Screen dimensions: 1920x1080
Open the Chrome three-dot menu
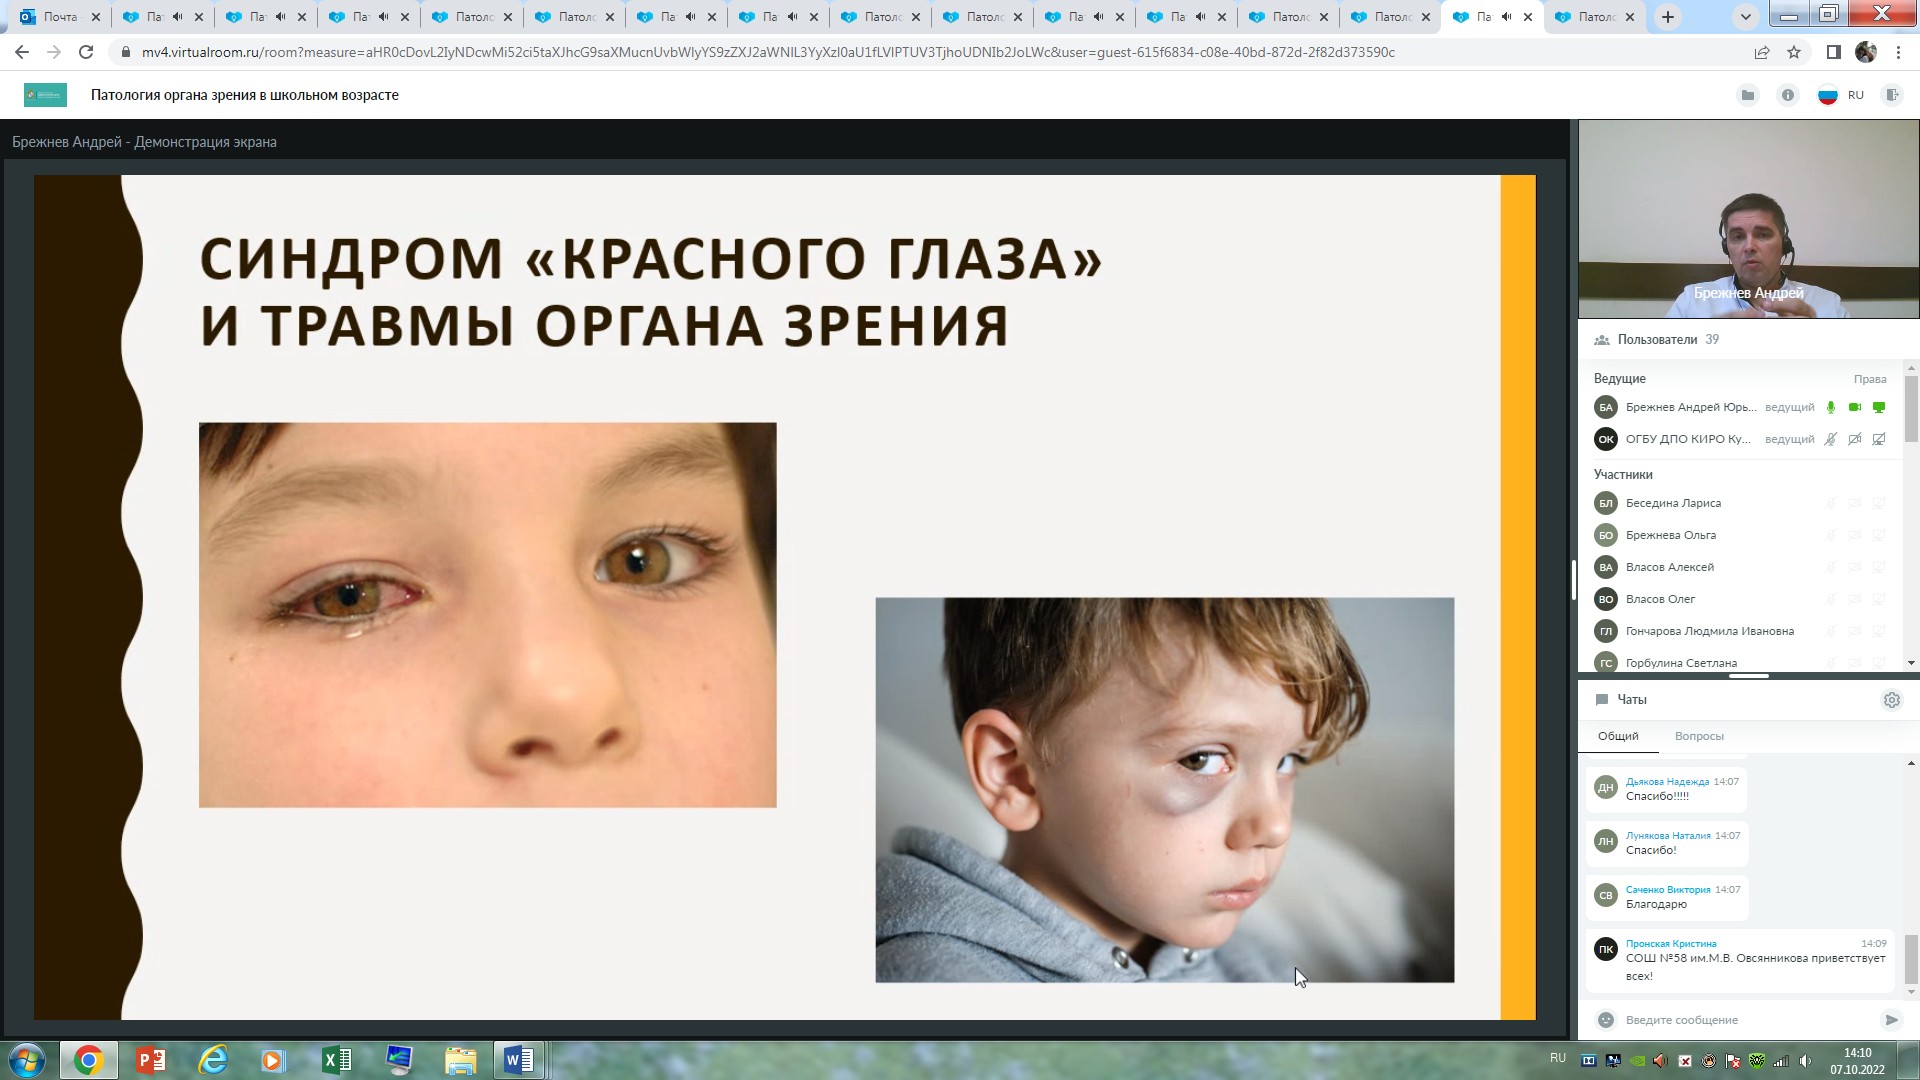click(1898, 52)
